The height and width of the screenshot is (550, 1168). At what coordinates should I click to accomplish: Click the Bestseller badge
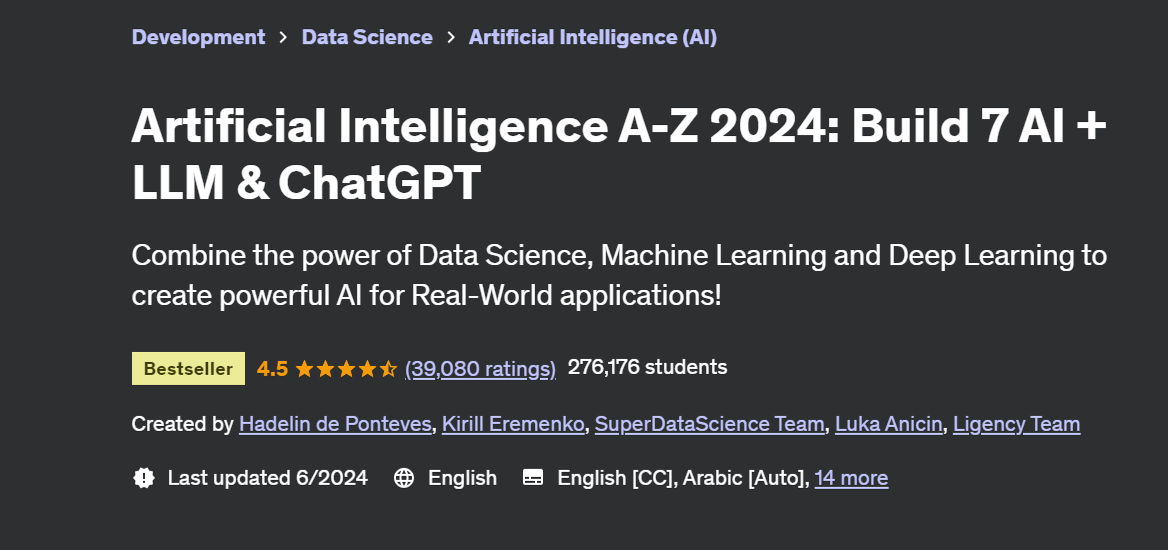click(x=188, y=368)
